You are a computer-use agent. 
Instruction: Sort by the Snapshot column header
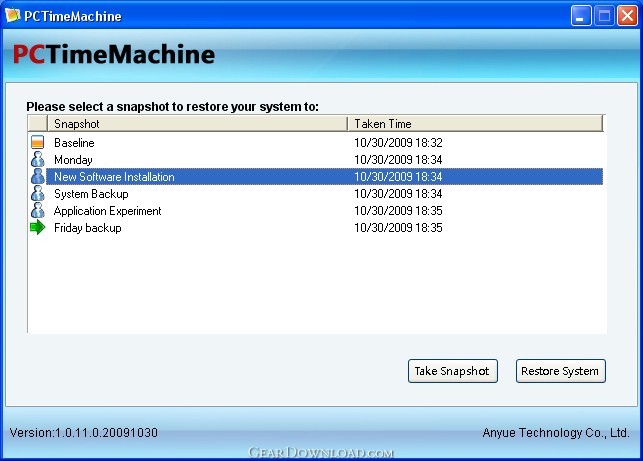pyautogui.click(x=197, y=123)
